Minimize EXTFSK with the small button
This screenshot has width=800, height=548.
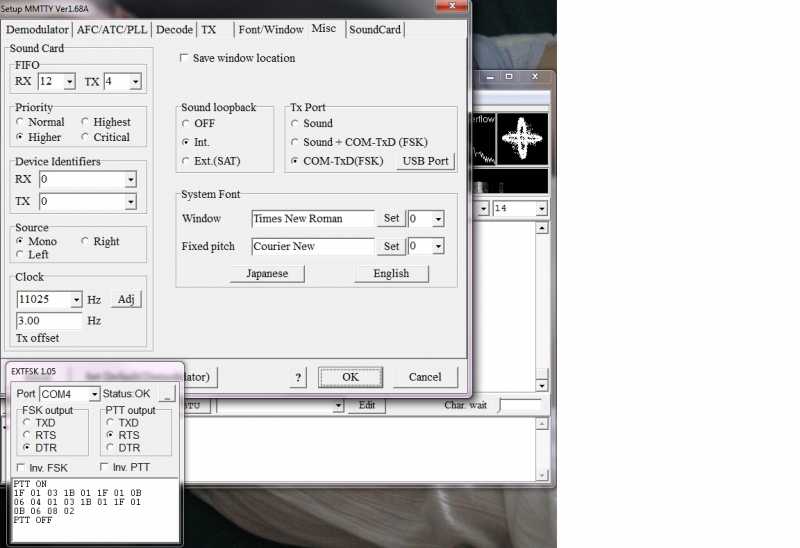point(167,393)
